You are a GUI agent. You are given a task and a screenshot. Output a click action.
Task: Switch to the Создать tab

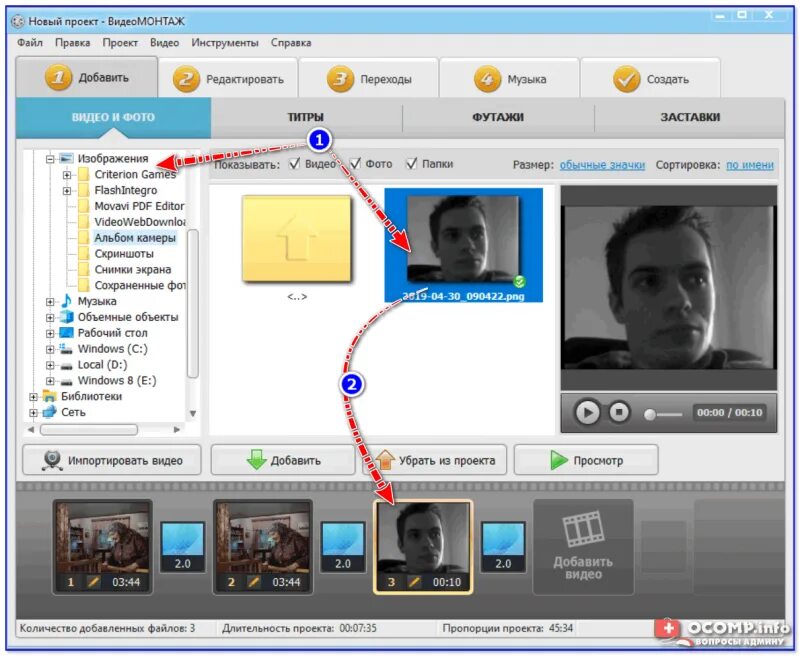point(651,79)
